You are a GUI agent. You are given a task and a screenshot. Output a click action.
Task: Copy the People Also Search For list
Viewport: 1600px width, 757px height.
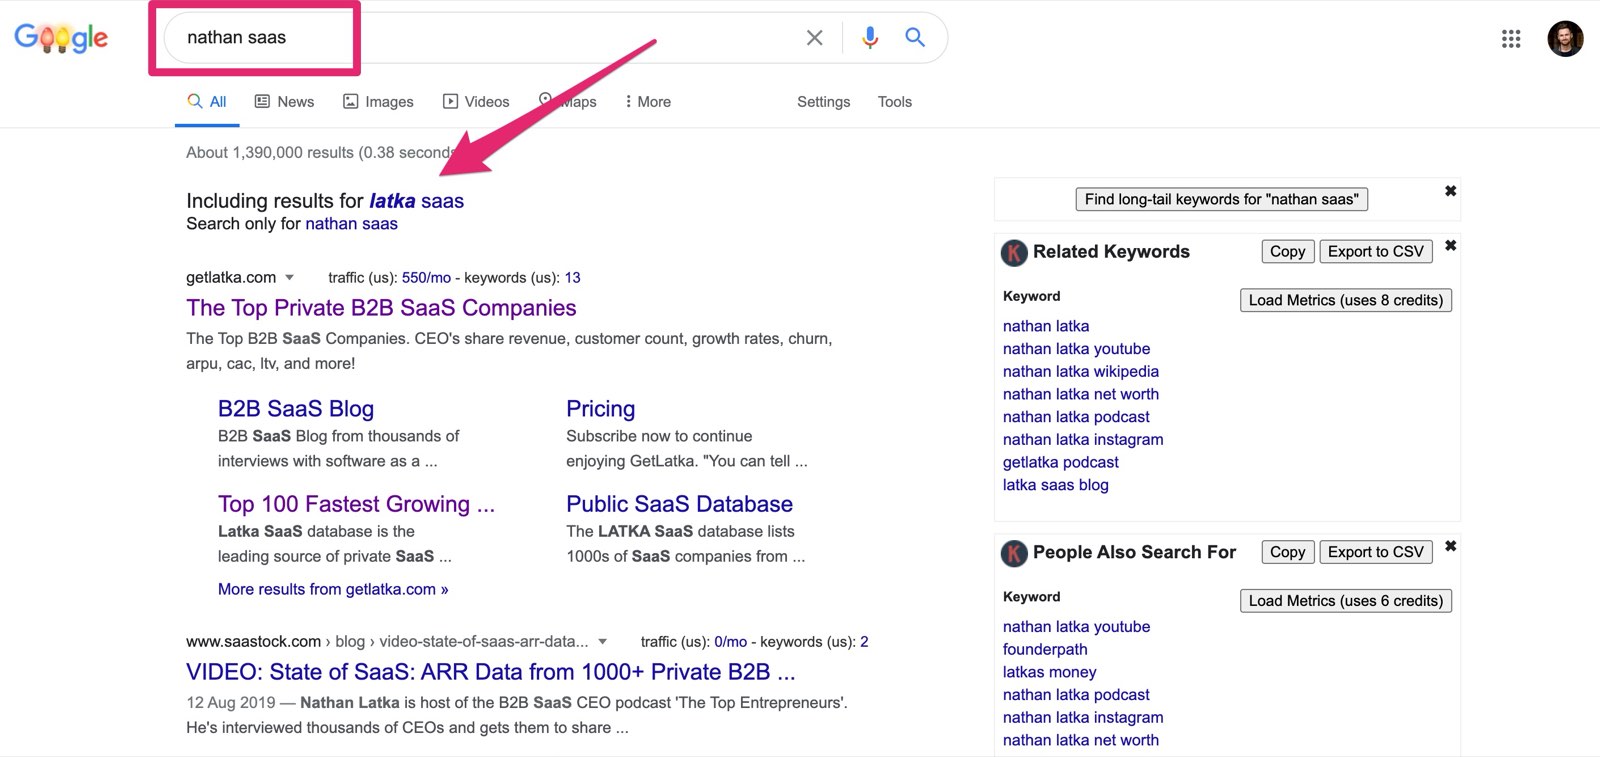coord(1287,552)
